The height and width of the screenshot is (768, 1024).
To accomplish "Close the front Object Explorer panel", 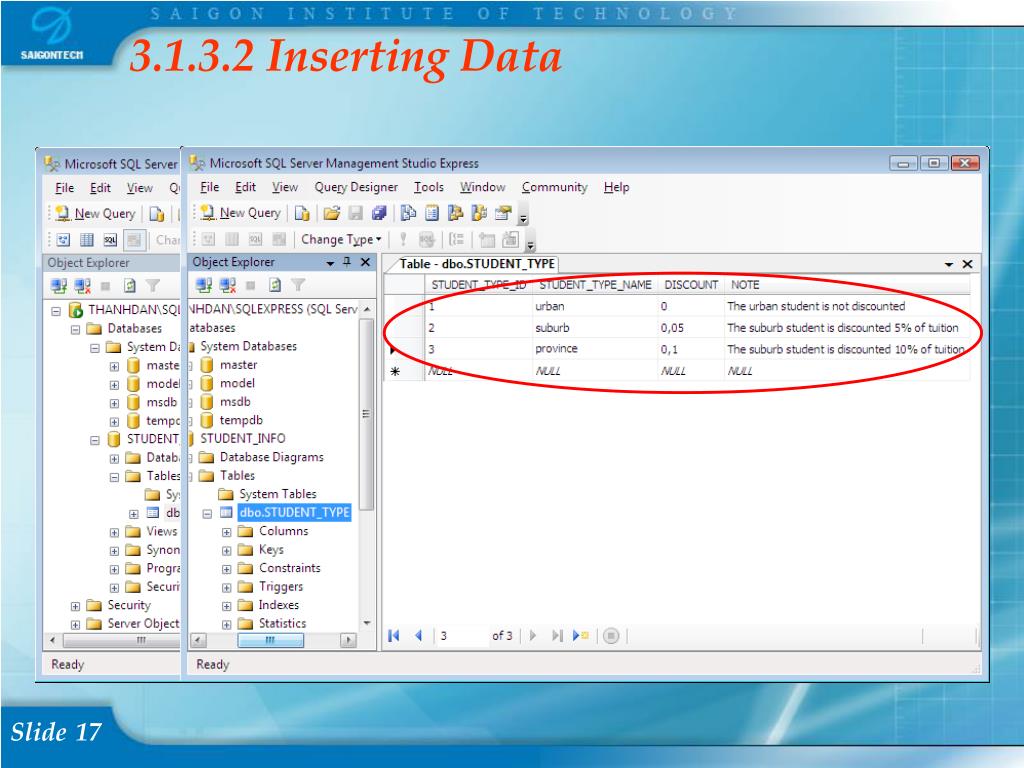I will 366,262.
